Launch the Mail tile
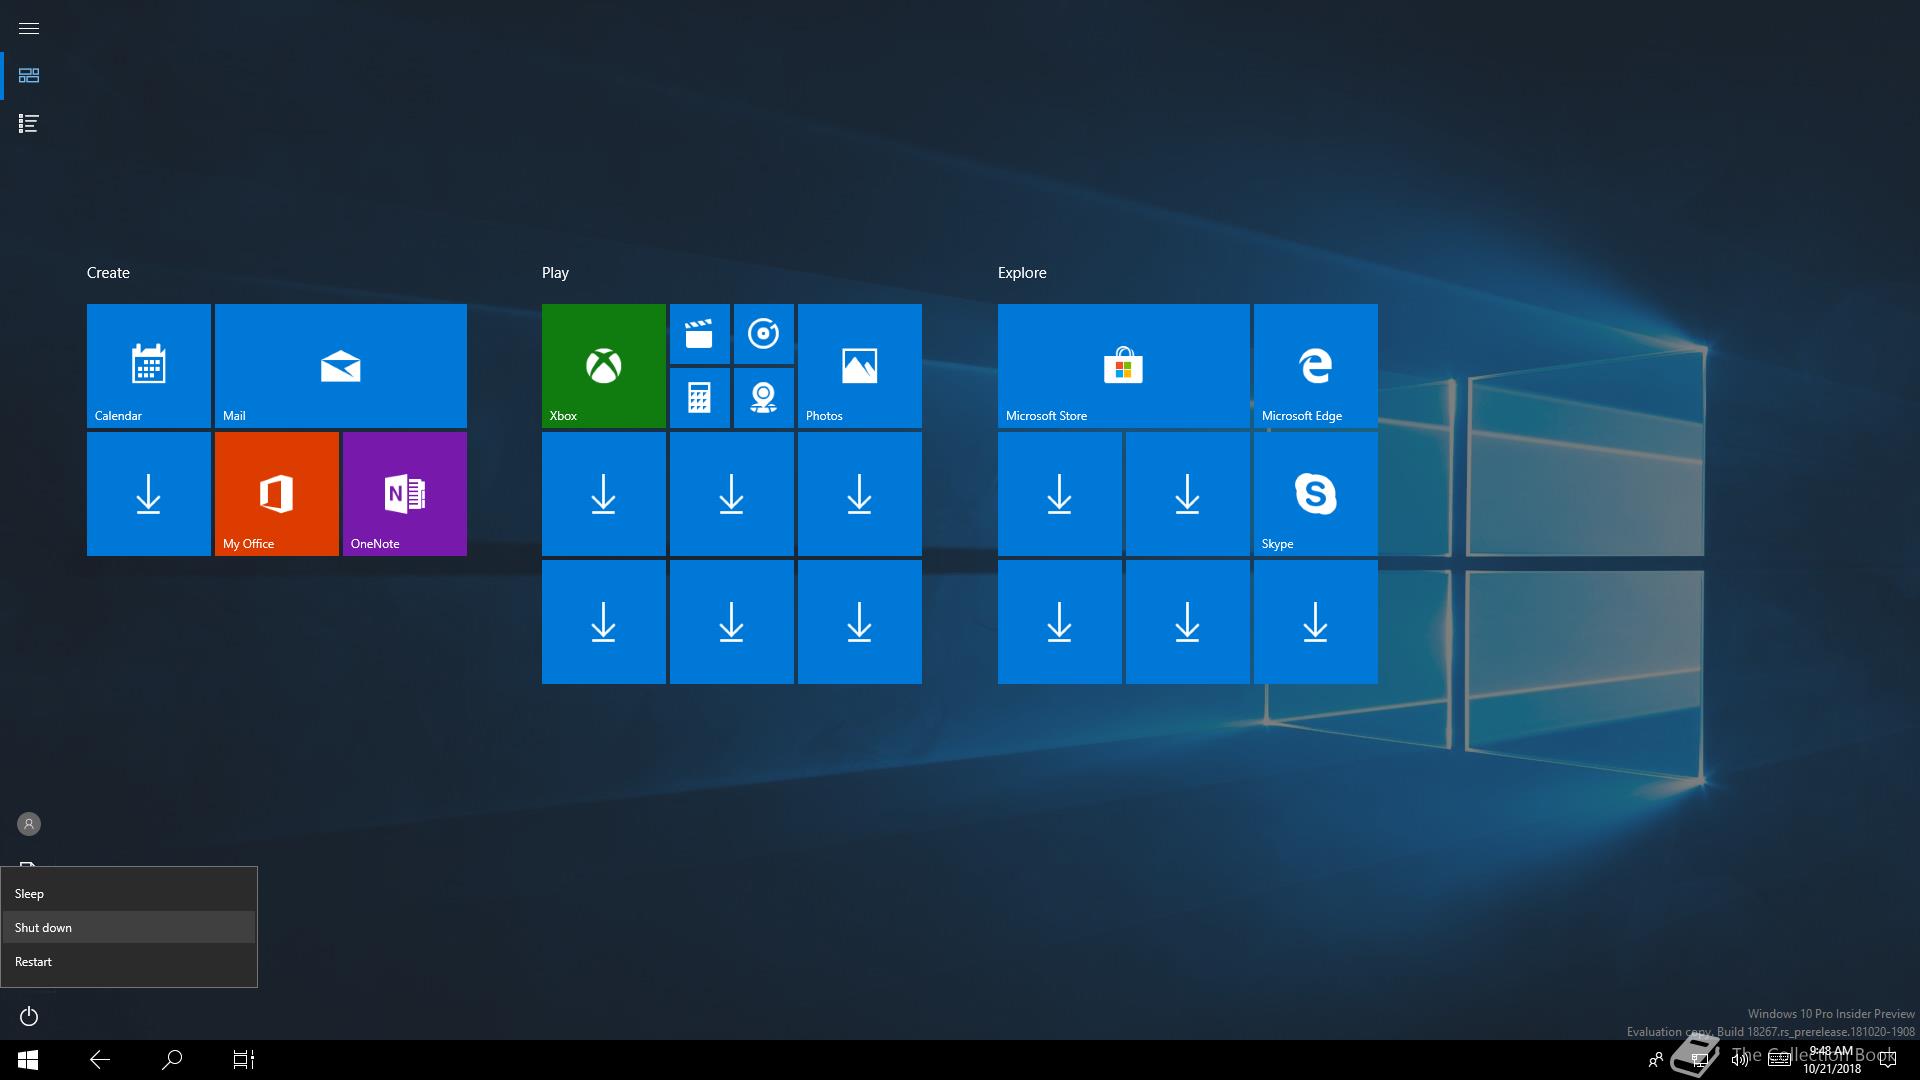Viewport: 1920px width, 1080px height. [341, 366]
